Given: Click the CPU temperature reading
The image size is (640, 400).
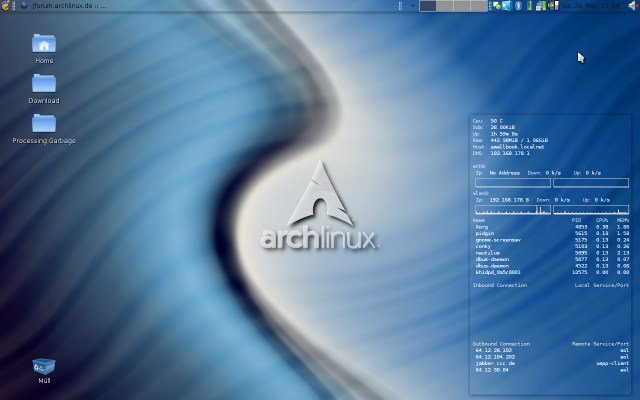Looking at the screenshot, I should click(496, 121).
